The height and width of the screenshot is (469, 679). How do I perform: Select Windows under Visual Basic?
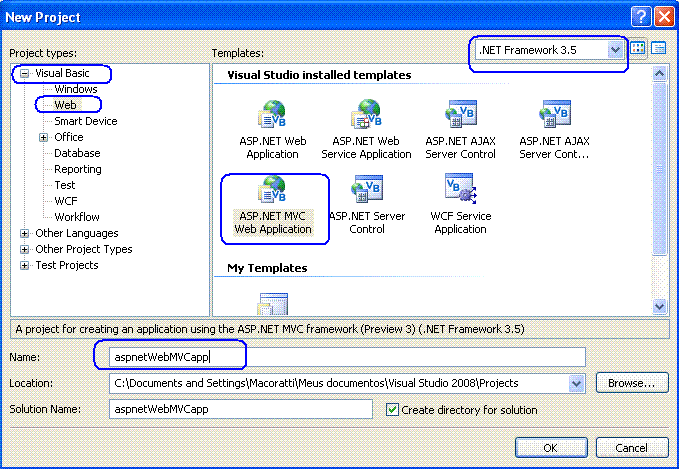point(76,89)
